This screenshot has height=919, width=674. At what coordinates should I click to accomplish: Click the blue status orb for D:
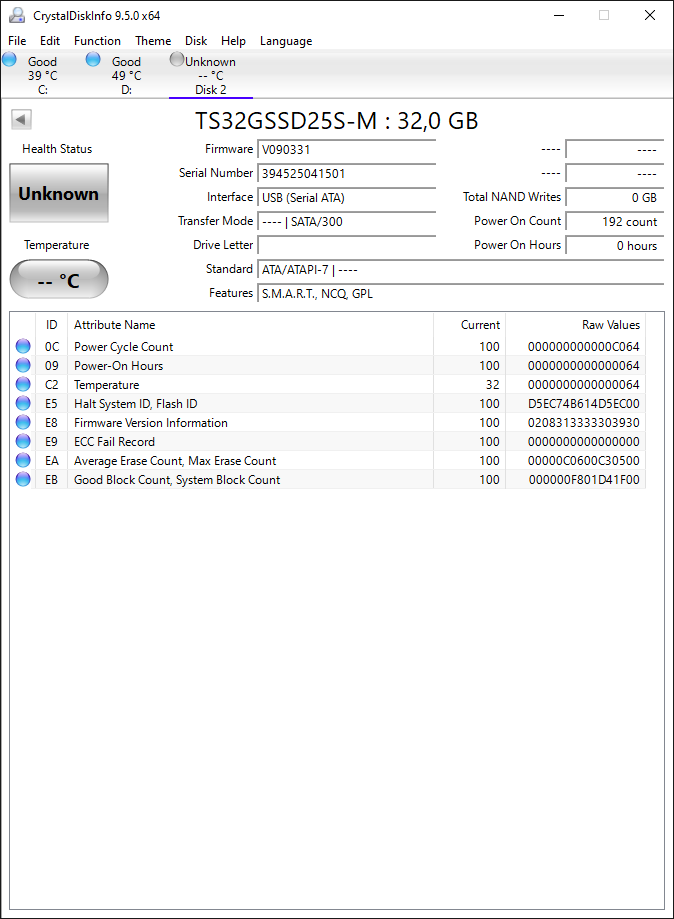93,59
